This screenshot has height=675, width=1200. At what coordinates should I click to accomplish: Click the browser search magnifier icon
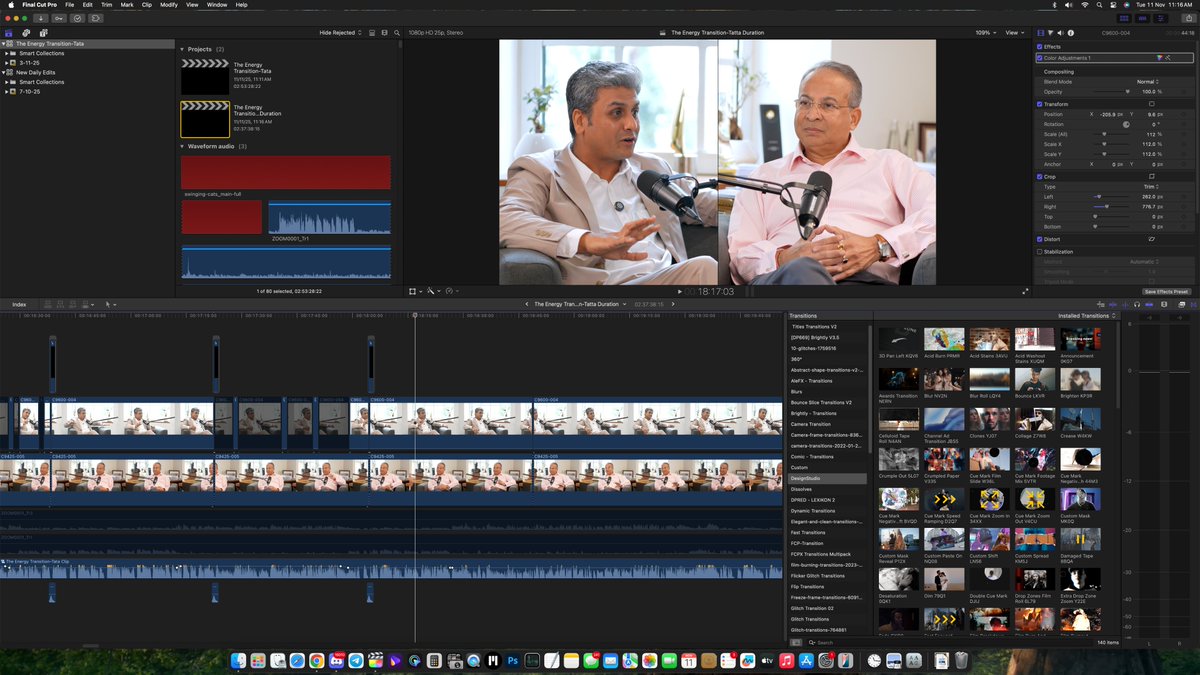pyautogui.click(x=397, y=33)
